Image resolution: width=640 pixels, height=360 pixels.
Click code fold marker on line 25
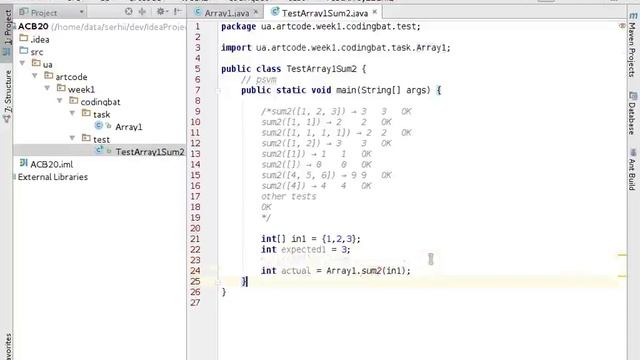coord(218,282)
